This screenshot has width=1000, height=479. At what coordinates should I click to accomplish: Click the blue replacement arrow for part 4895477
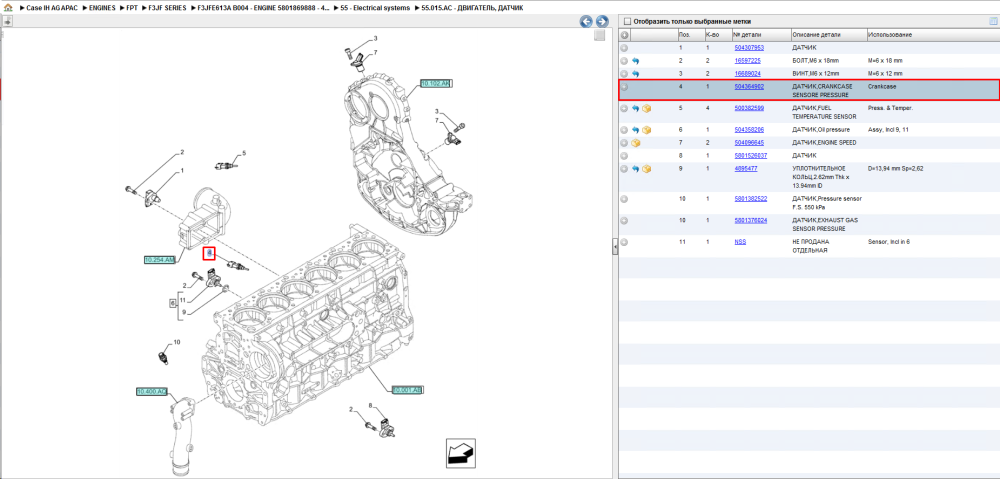point(636,169)
